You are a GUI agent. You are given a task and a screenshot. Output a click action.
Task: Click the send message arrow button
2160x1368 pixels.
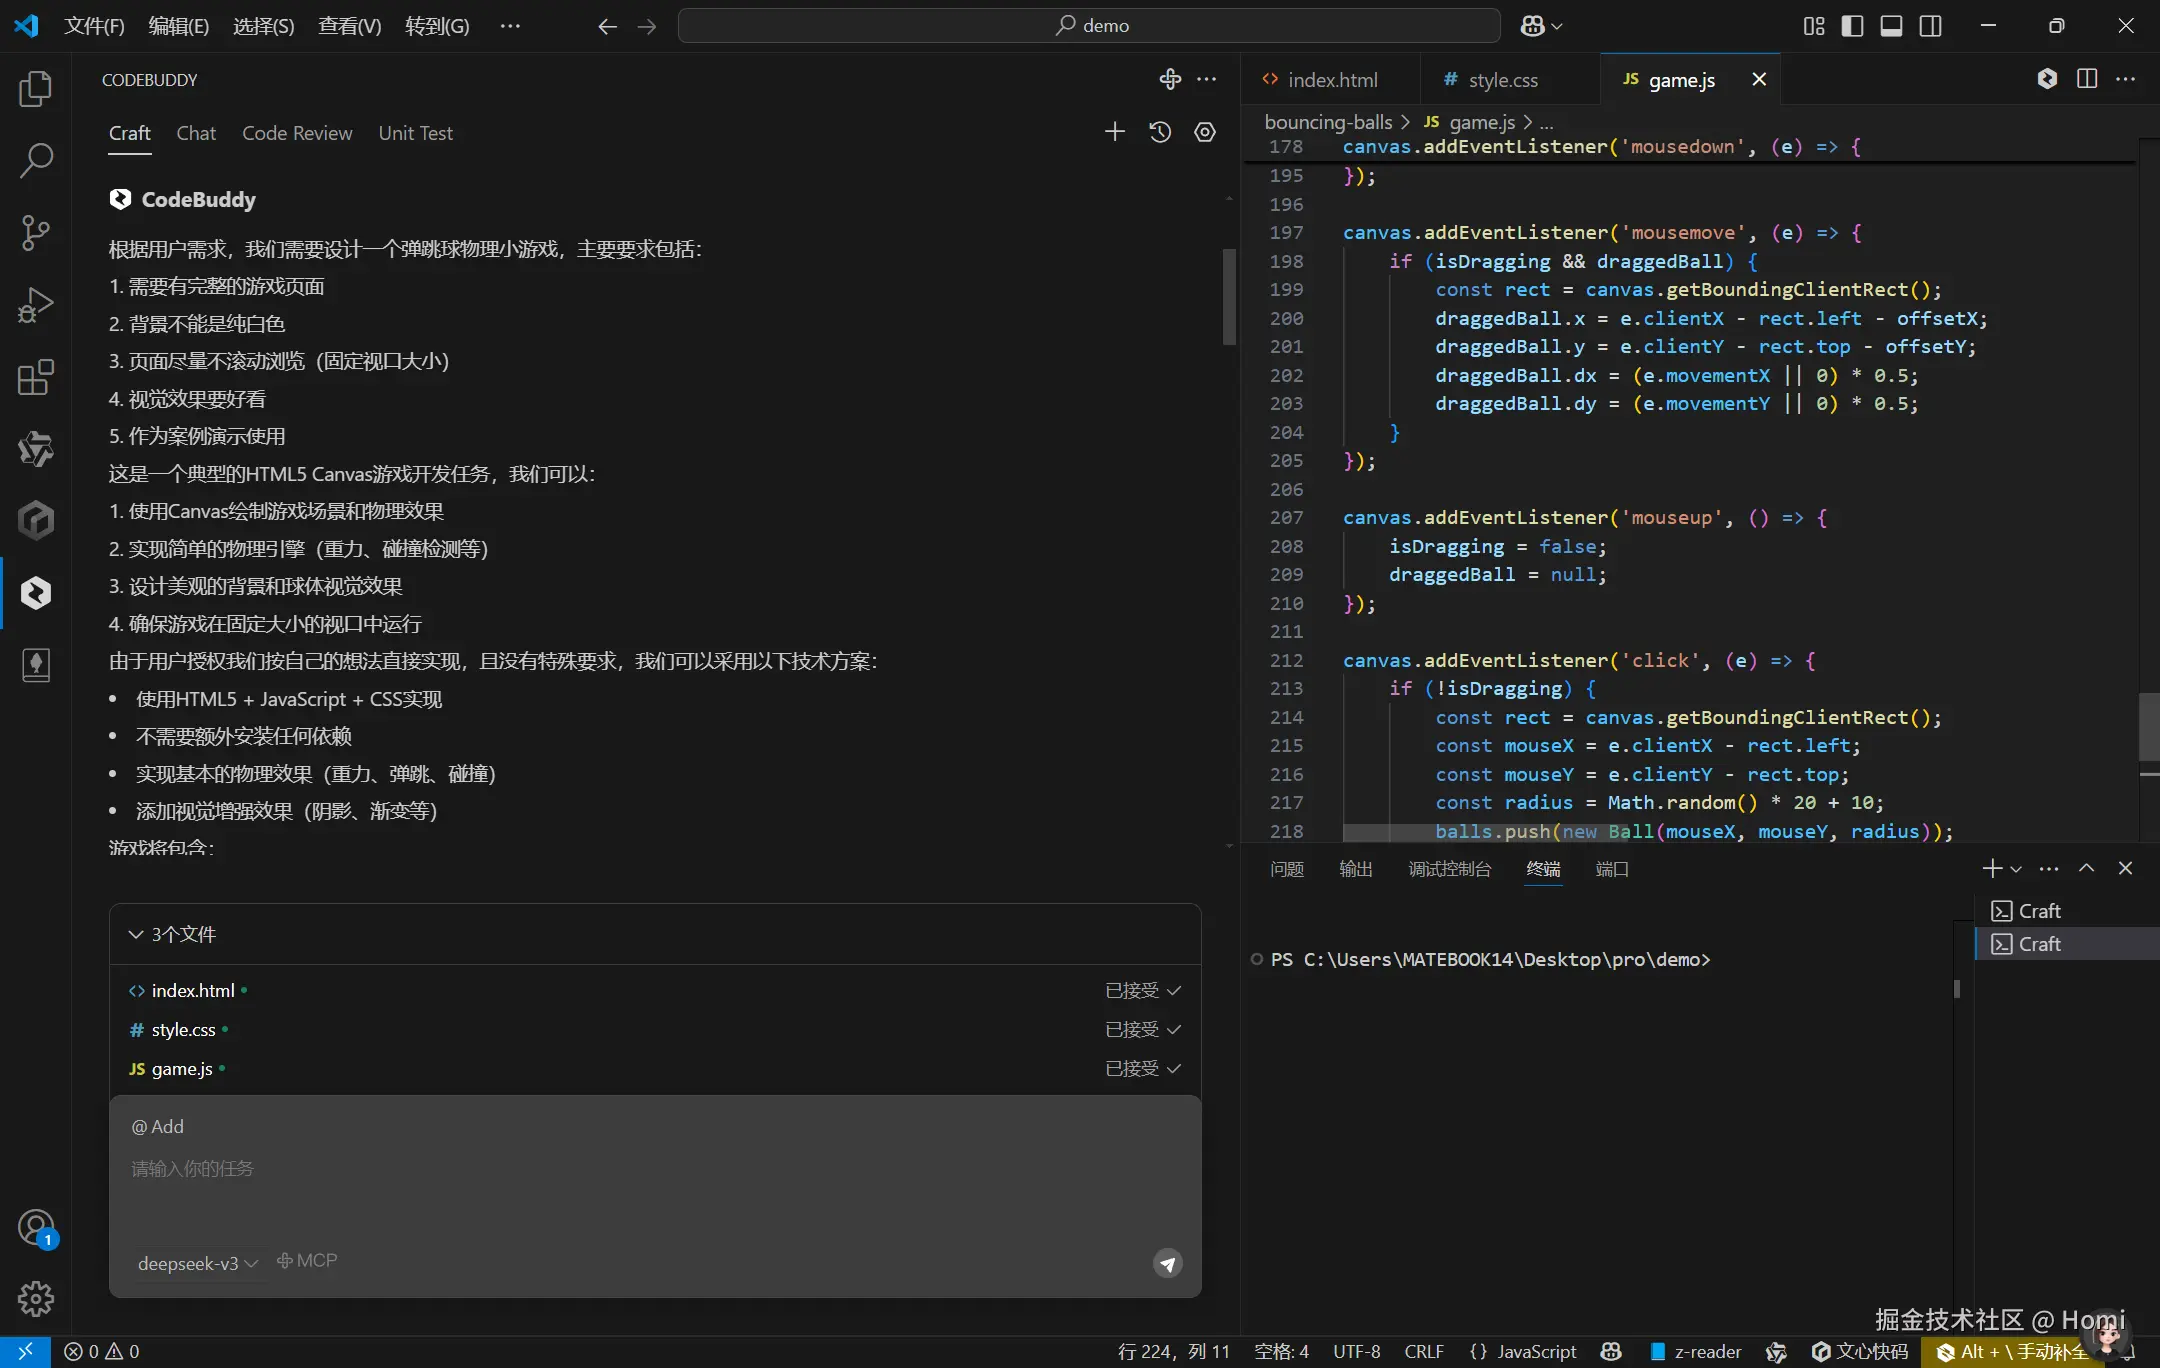click(x=1167, y=1264)
